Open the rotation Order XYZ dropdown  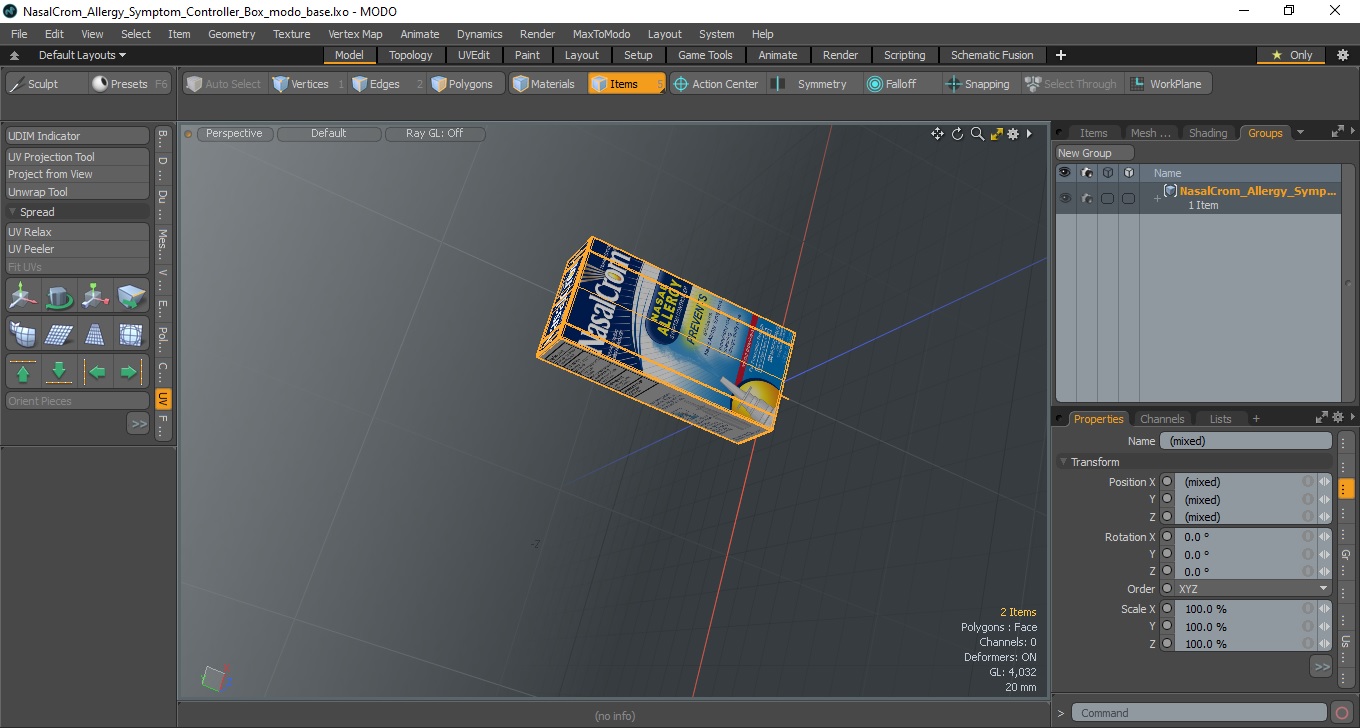1253,589
